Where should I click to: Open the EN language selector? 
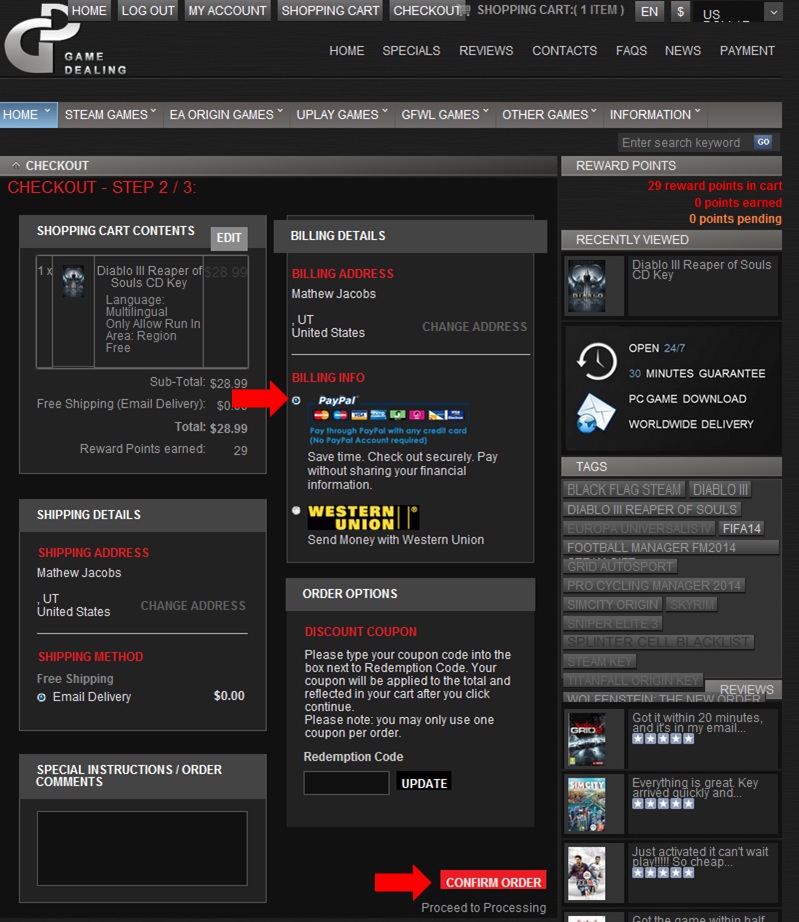coord(649,11)
